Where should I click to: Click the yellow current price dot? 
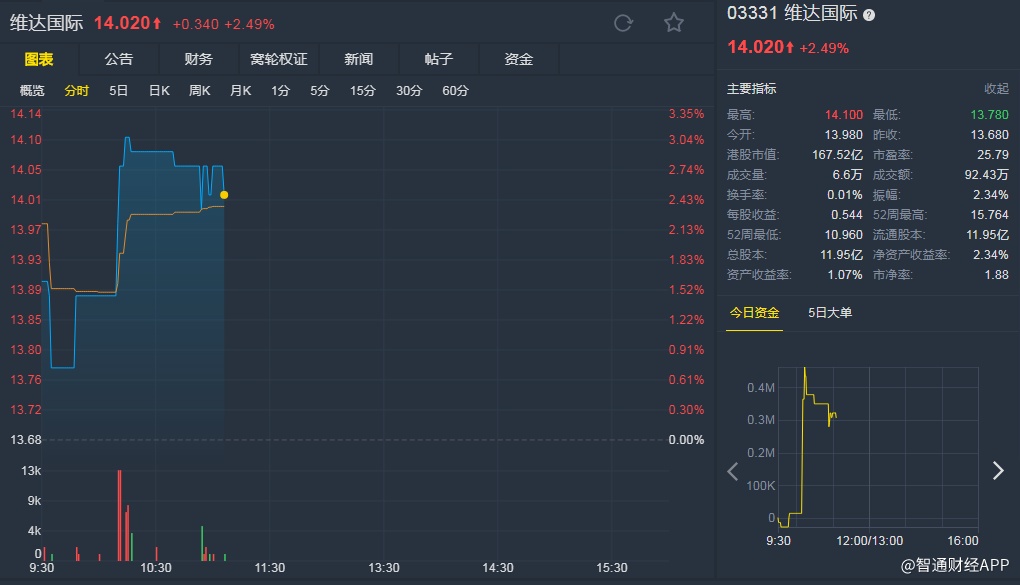[x=224, y=195]
